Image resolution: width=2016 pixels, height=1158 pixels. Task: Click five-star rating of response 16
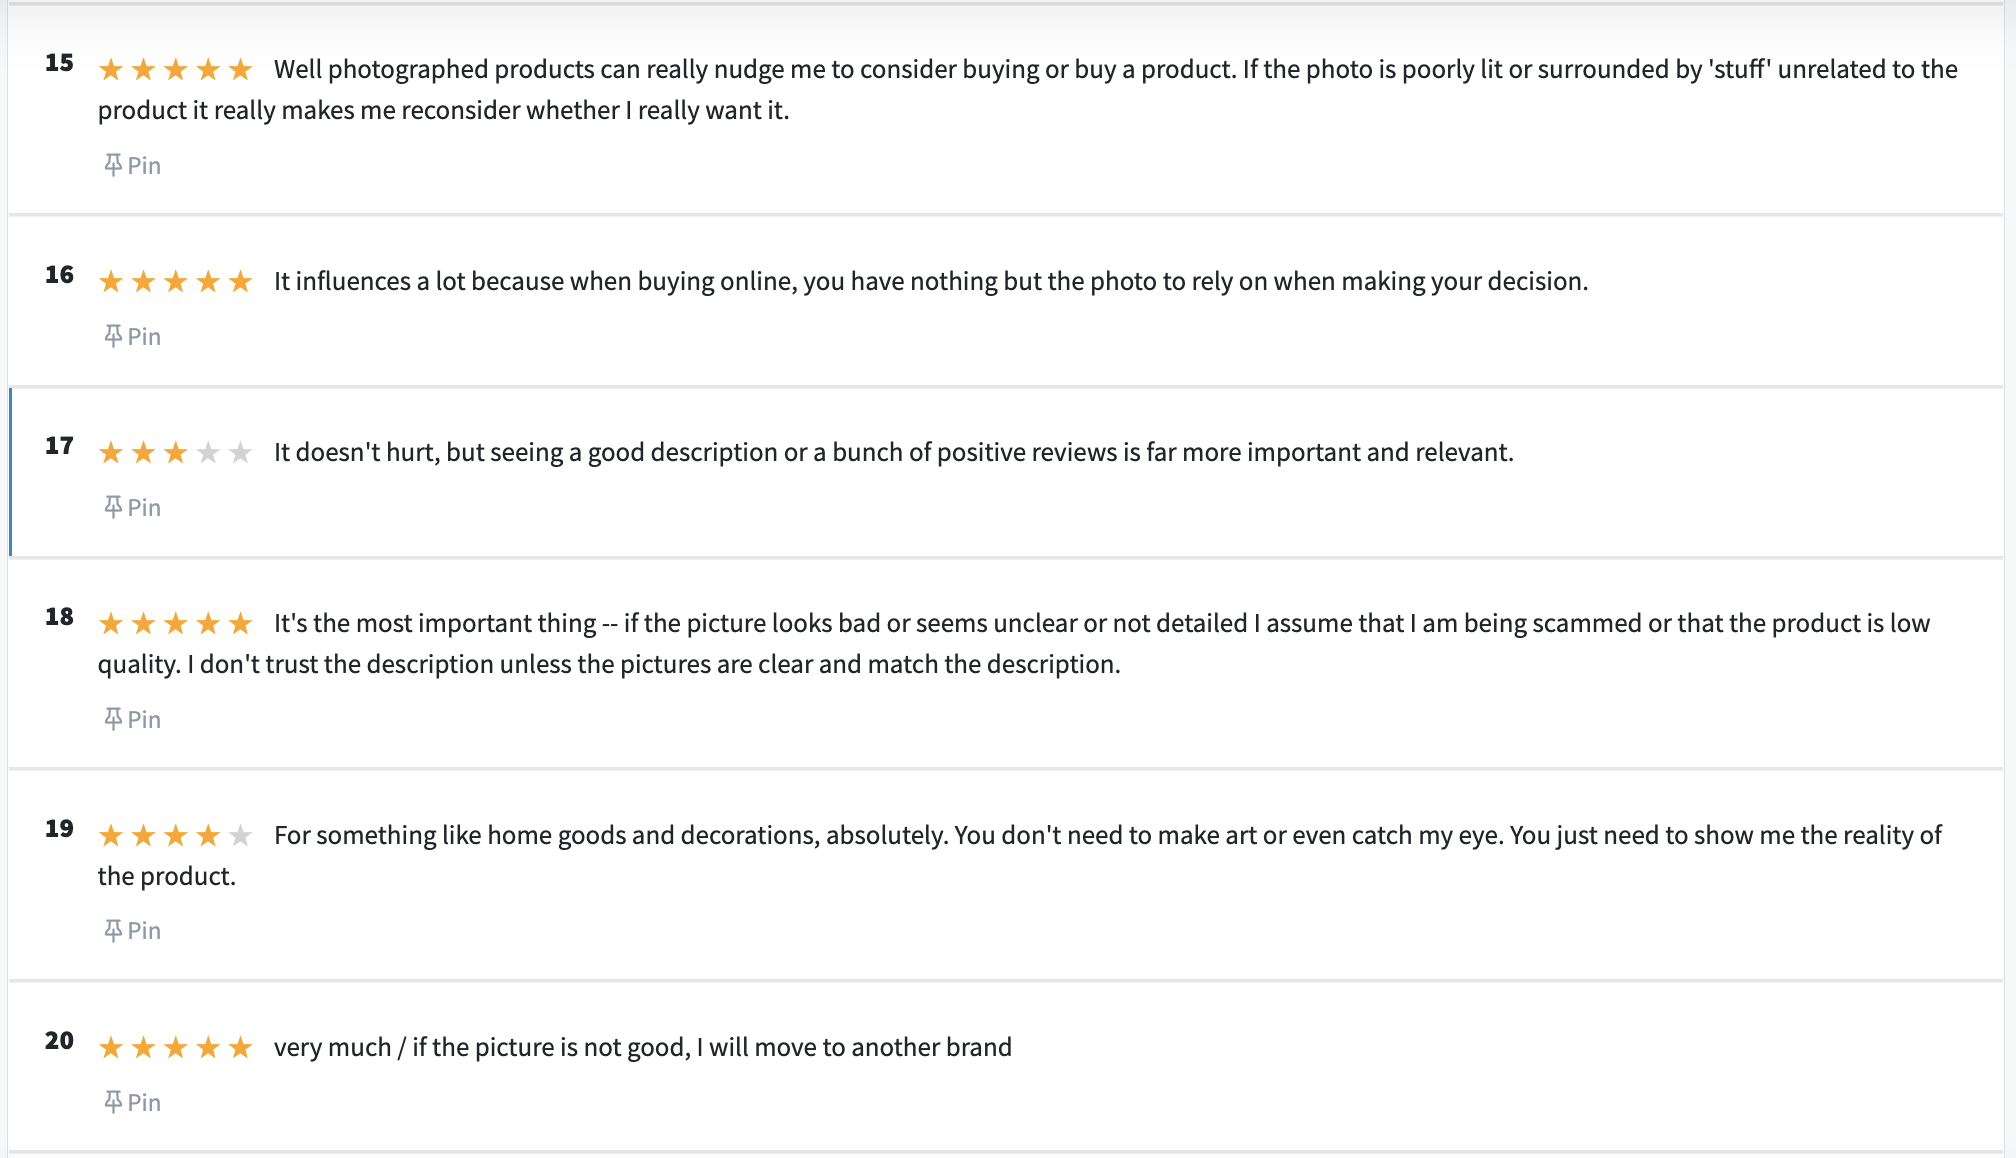click(175, 281)
